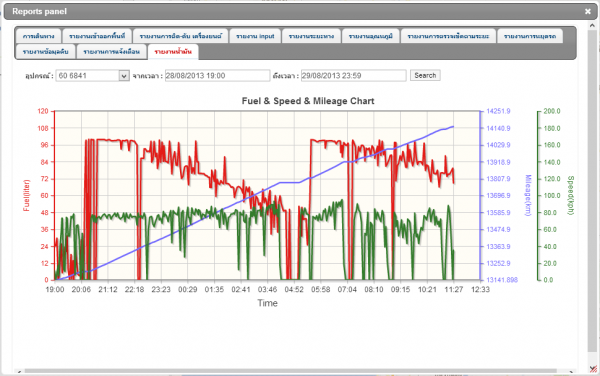Click the end time field 29/08/2013 23:59

pyautogui.click(x=354, y=76)
